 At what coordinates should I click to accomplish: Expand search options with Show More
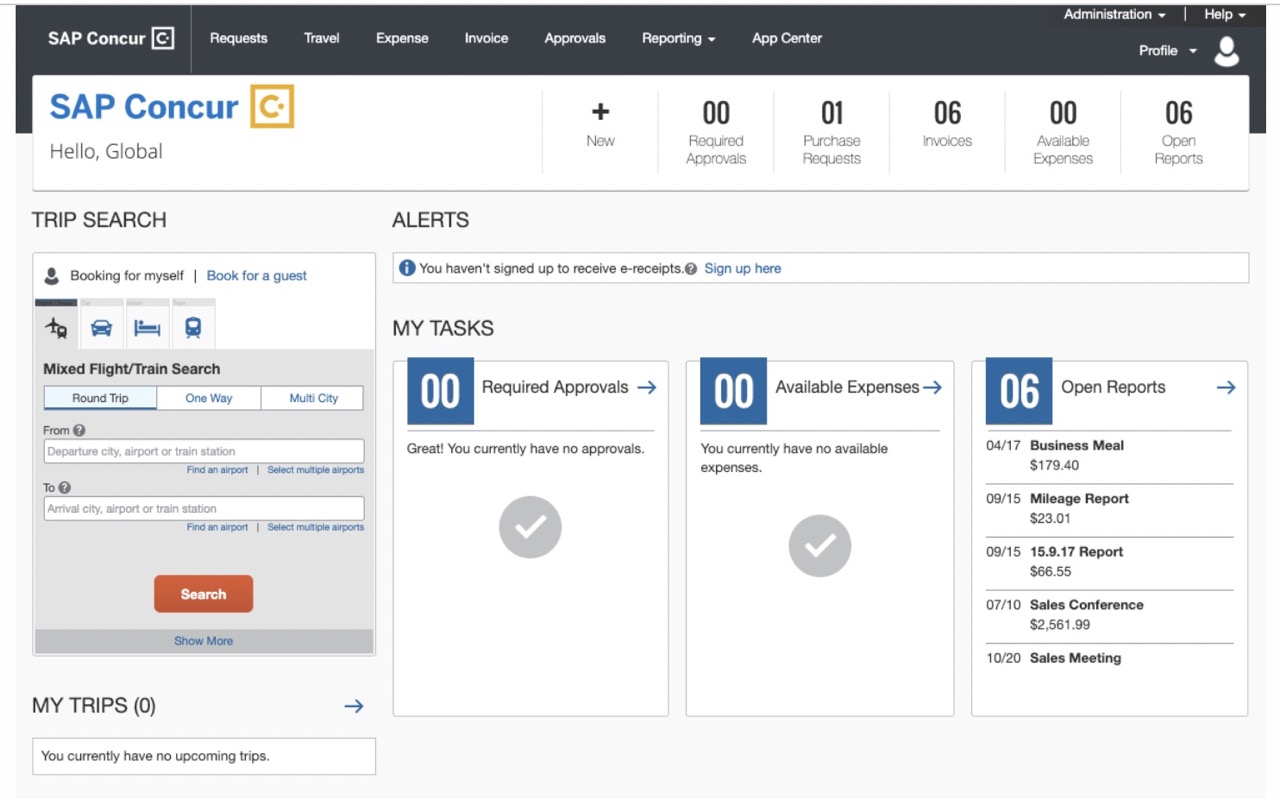[204, 641]
